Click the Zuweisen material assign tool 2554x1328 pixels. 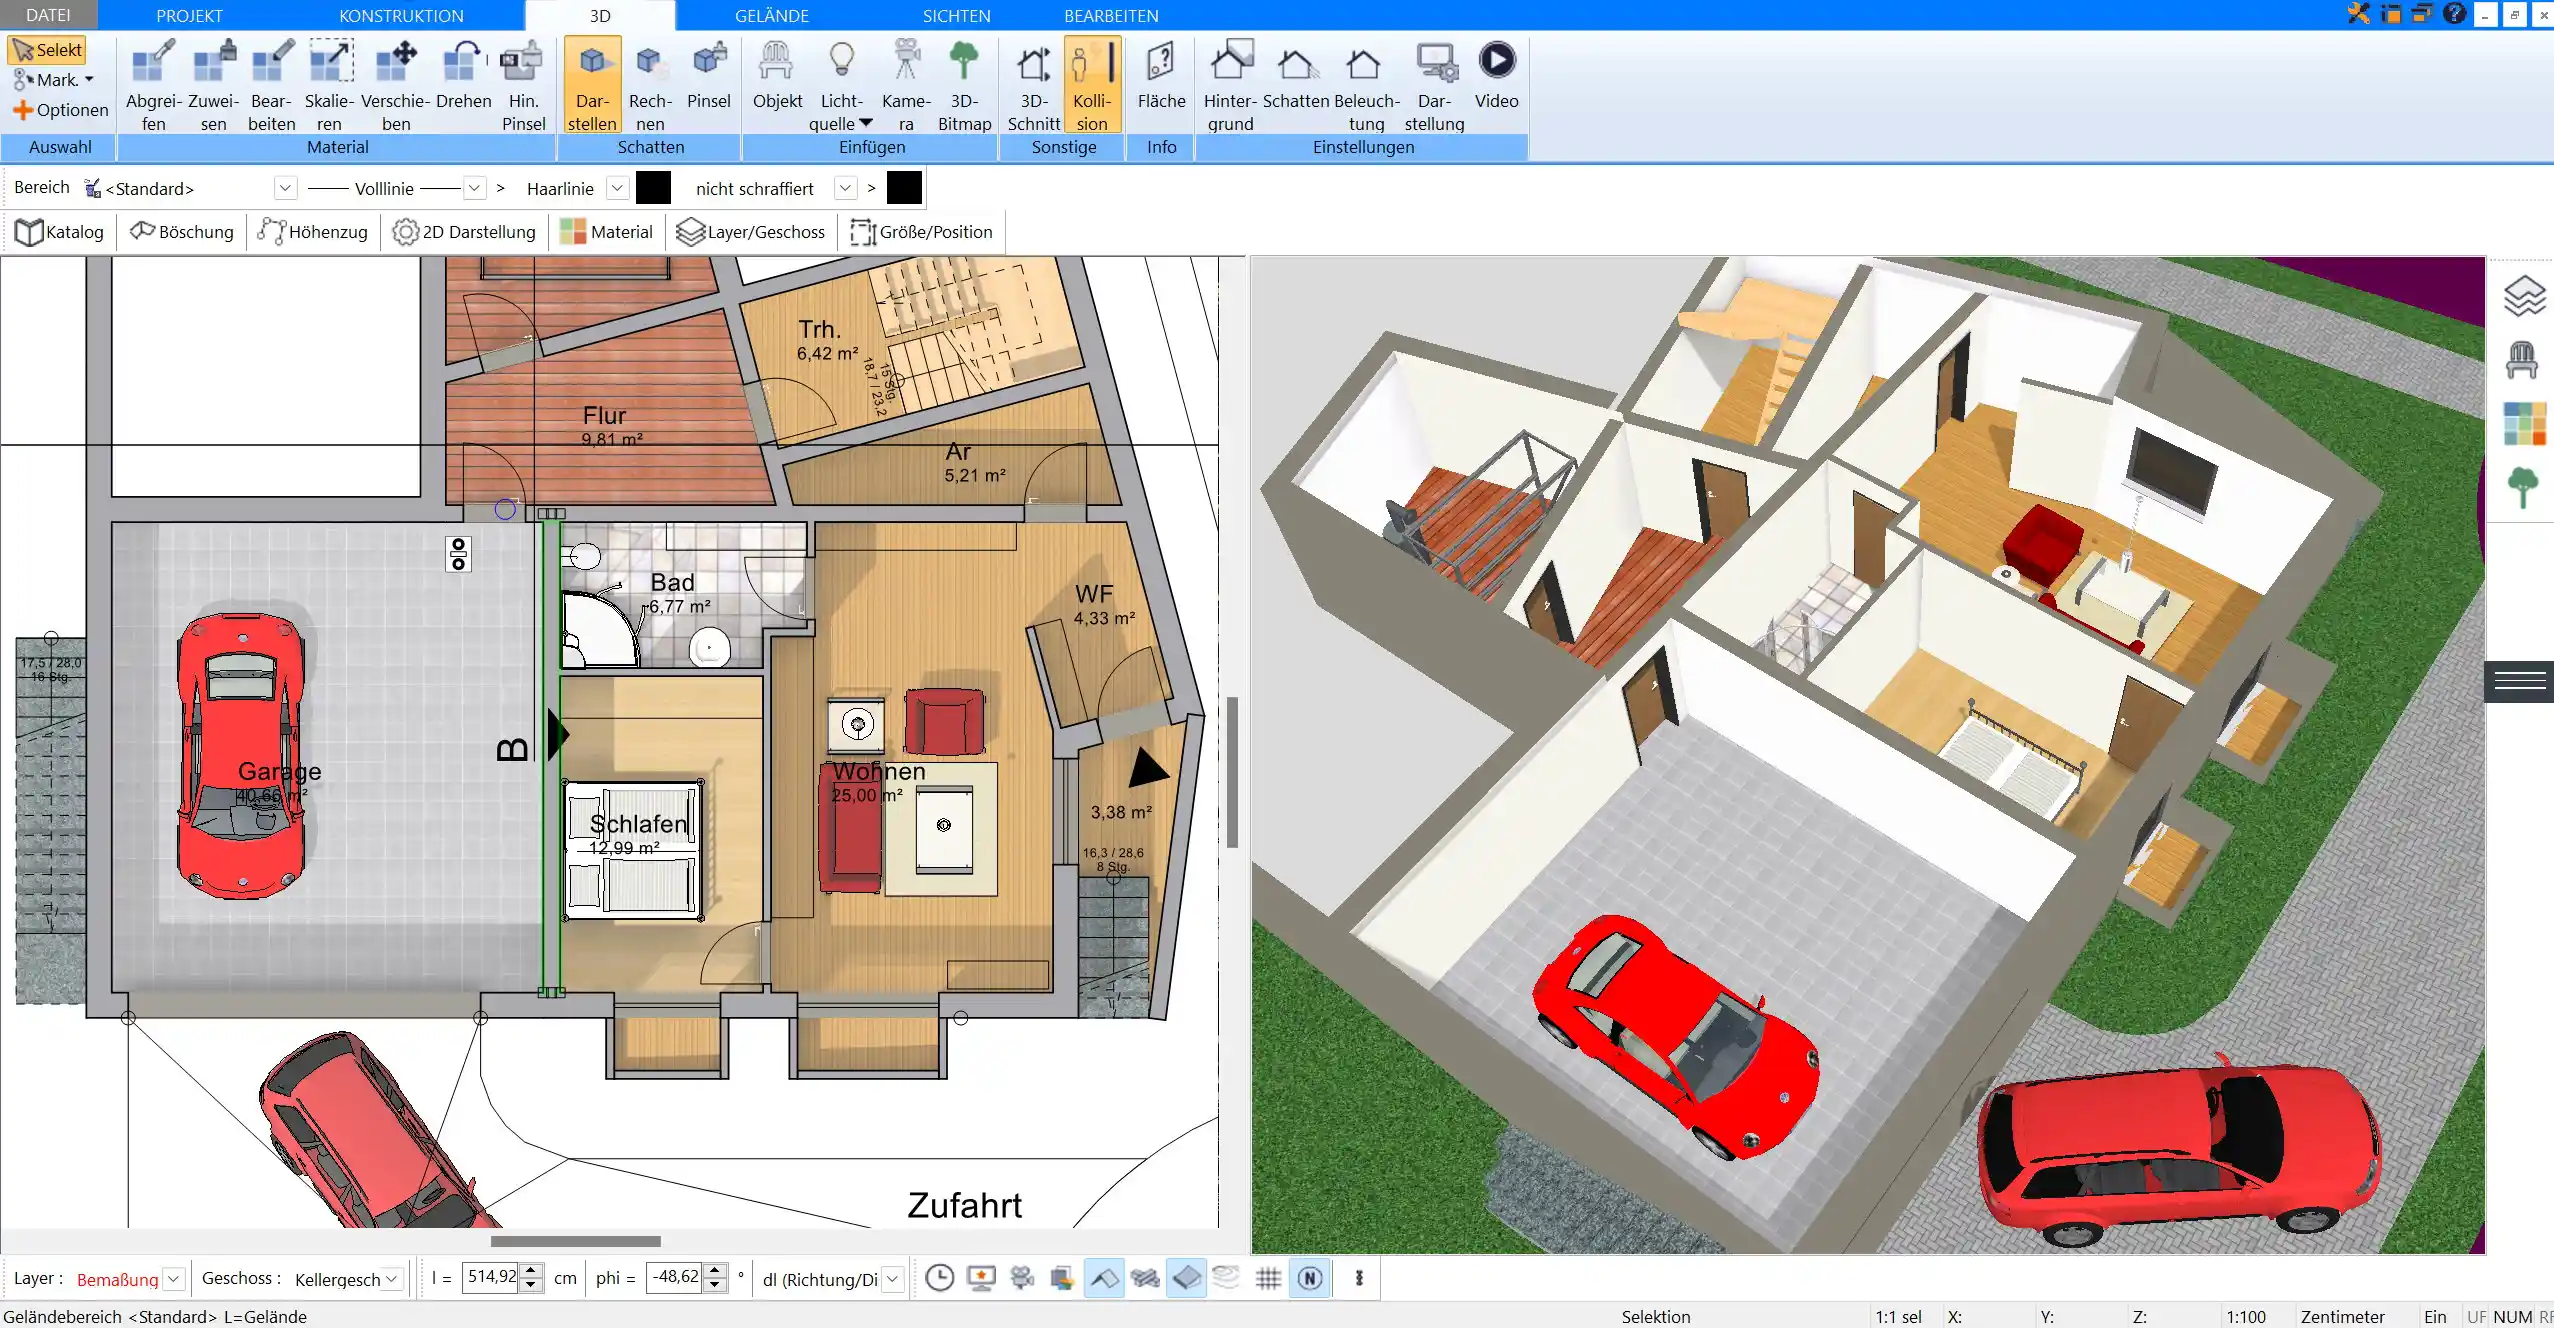(x=213, y=85)
